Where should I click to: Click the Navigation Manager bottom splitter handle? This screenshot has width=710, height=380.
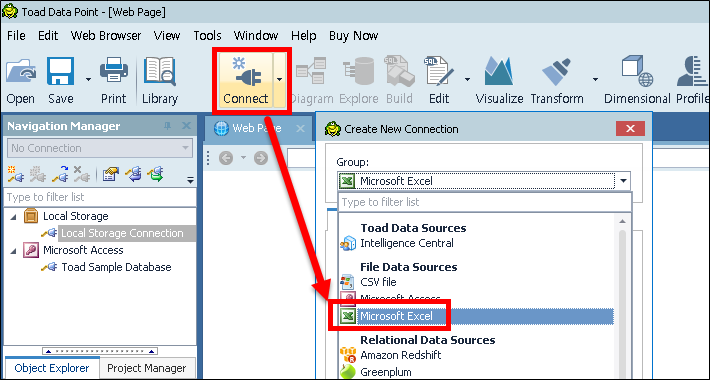coord(100,351)
